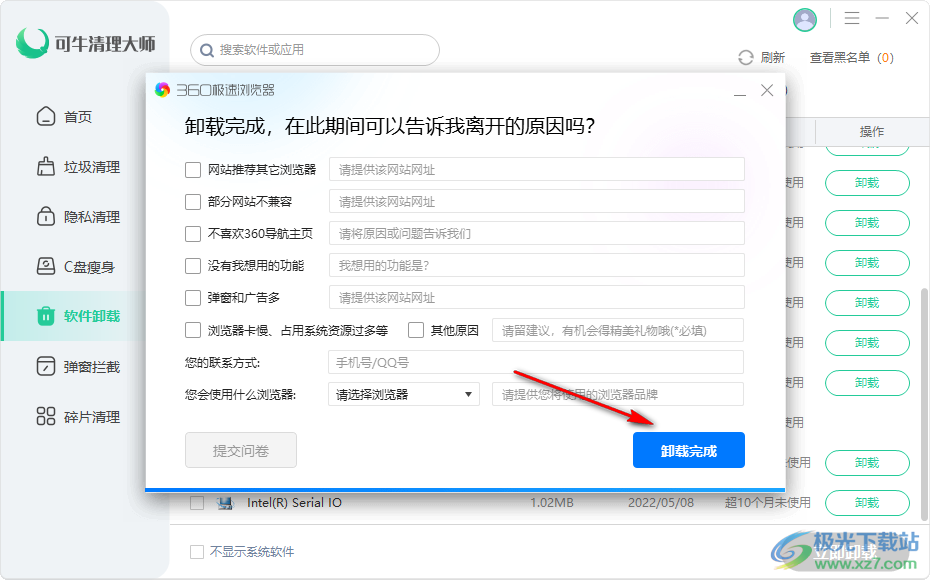Click the refresh icon next to 刷新
Screen dimensions: 930x580
click(x=746, y=58)
